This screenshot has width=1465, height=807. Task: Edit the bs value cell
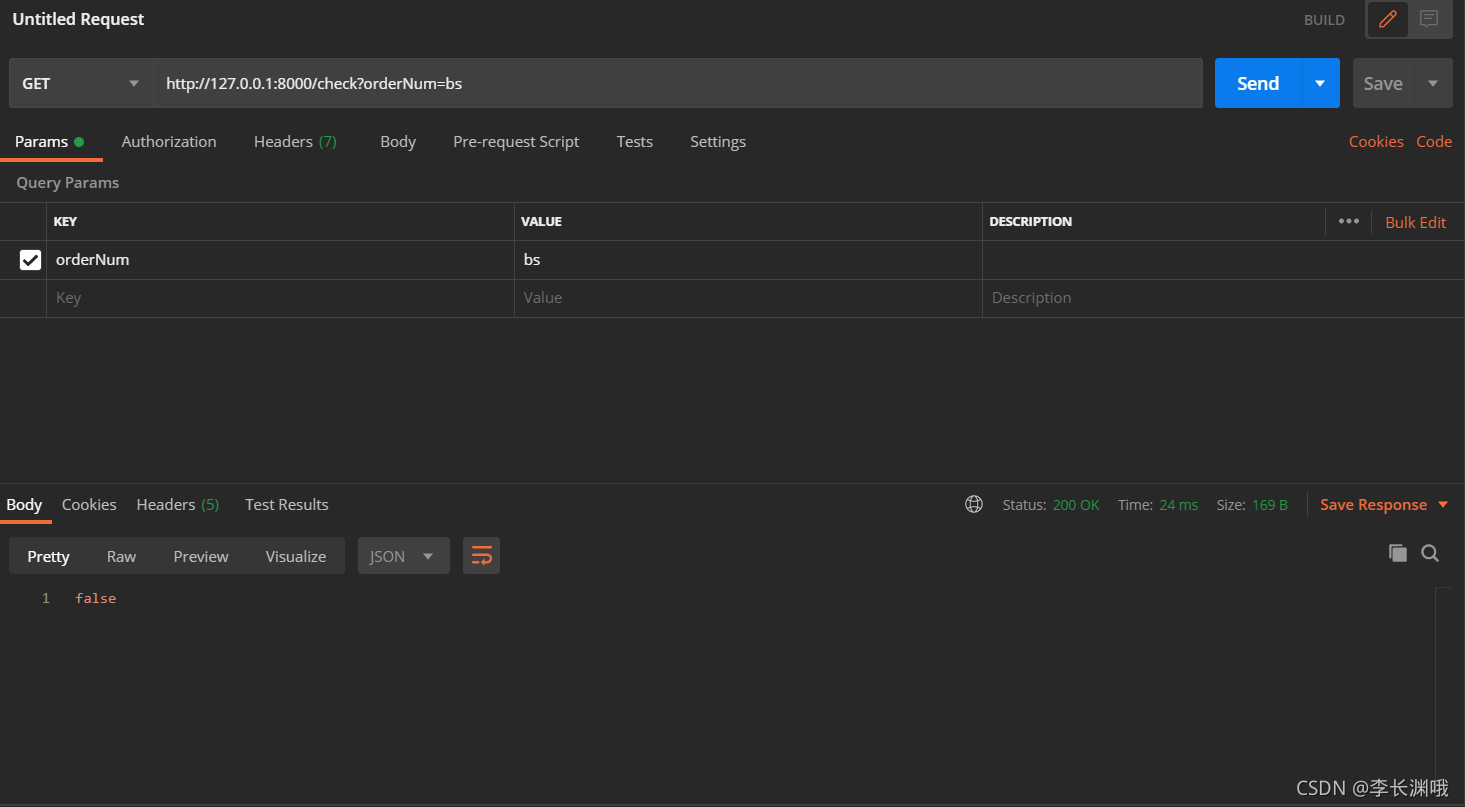[x=748, y=260]
